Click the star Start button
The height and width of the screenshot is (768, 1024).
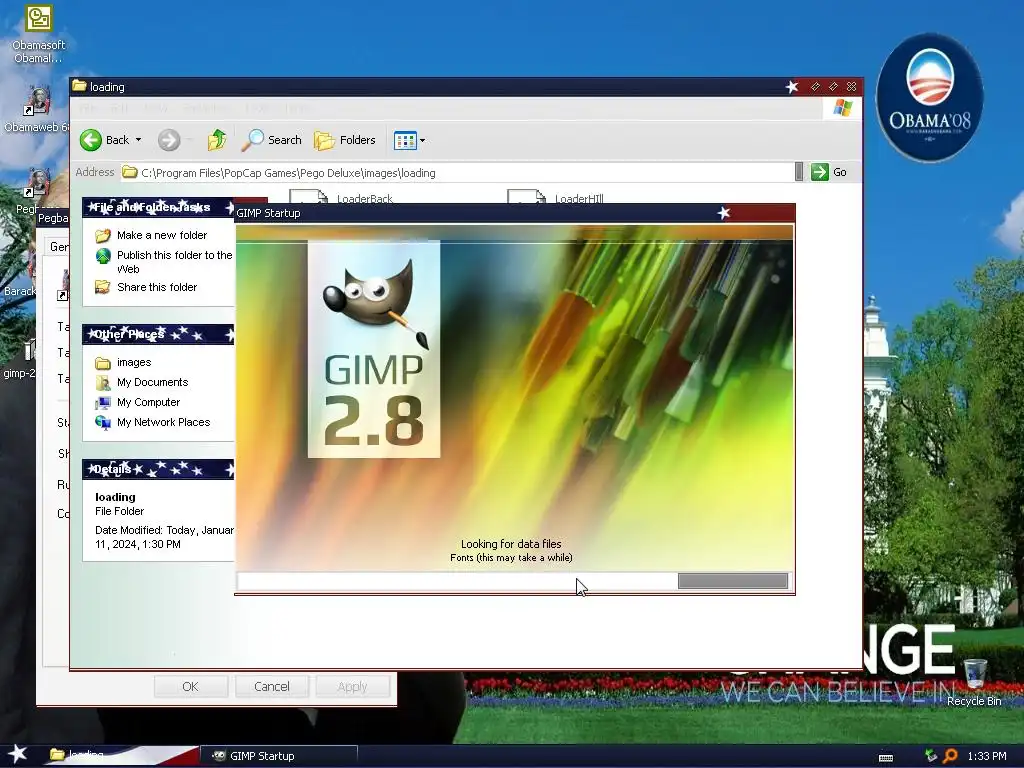tap(17, 755)
